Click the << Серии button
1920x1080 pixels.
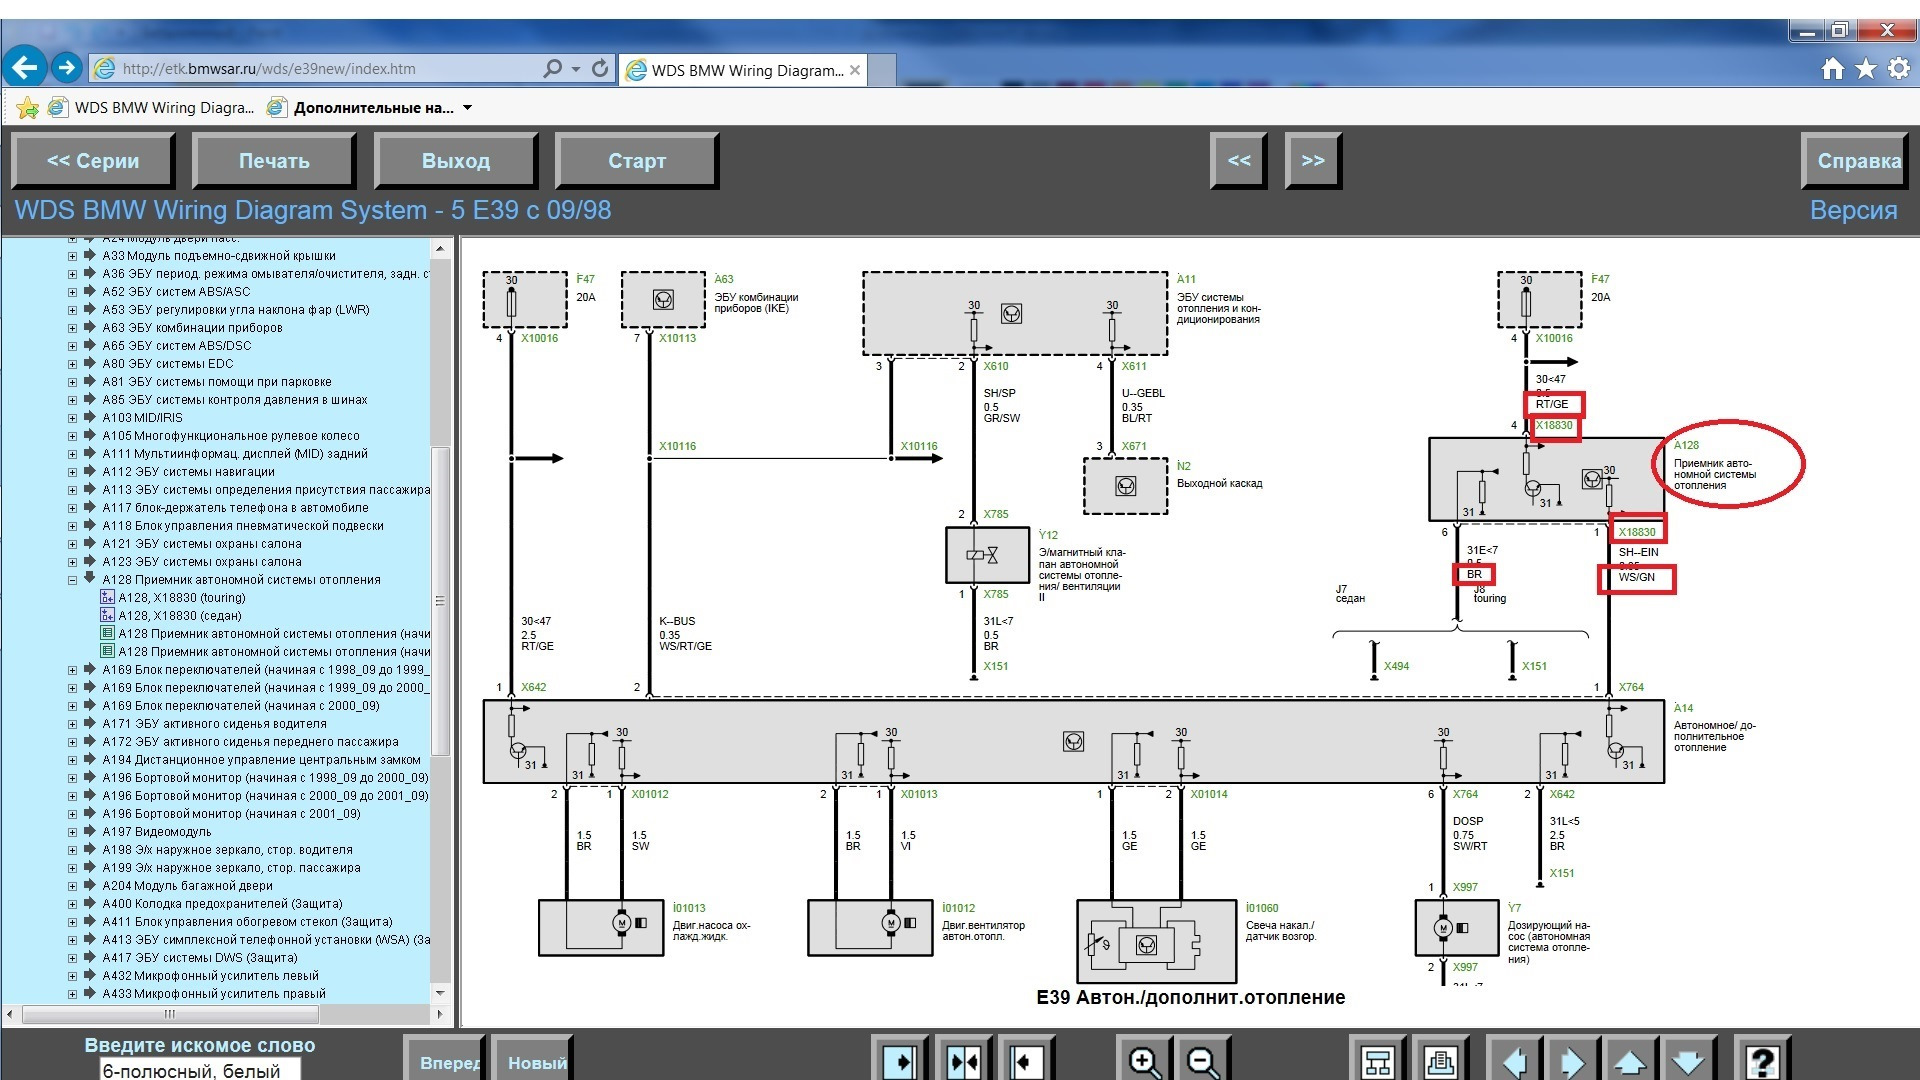click(x=93, y=161)
